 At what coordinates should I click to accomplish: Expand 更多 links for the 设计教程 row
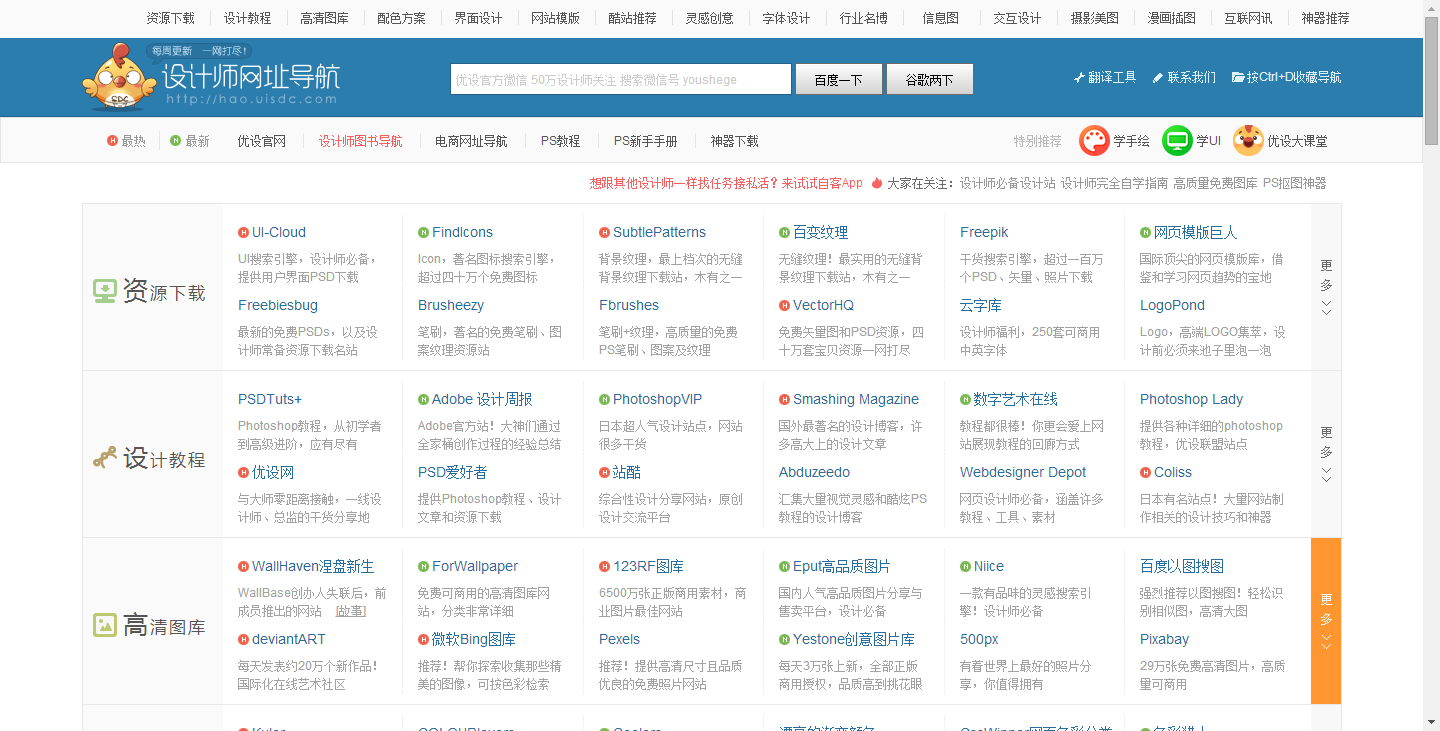[1326, 454]
